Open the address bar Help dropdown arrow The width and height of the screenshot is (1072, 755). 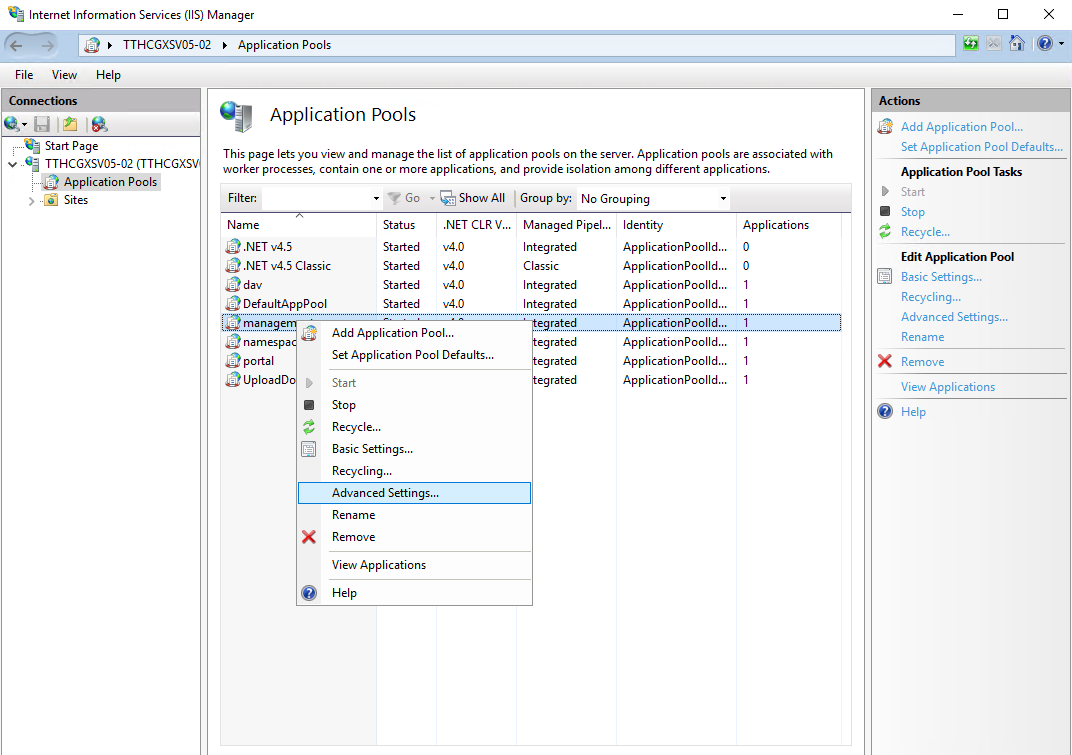pos(1061,44)
